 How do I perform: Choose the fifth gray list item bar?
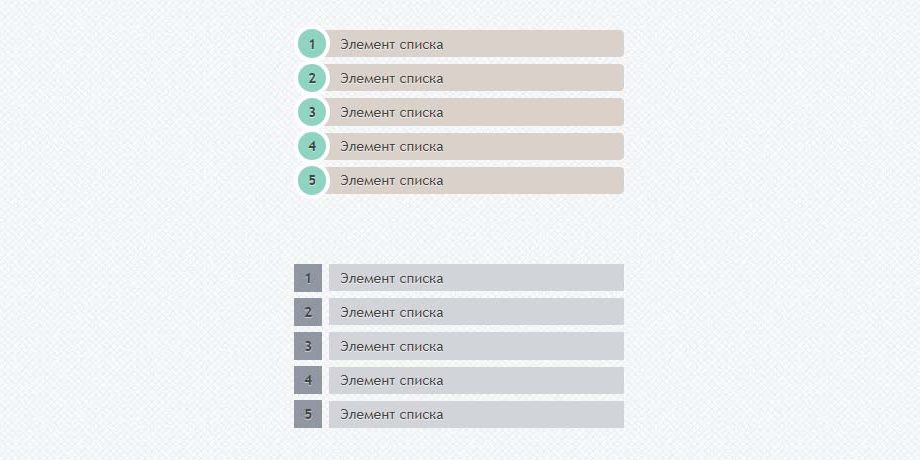(x=476, y=414)
